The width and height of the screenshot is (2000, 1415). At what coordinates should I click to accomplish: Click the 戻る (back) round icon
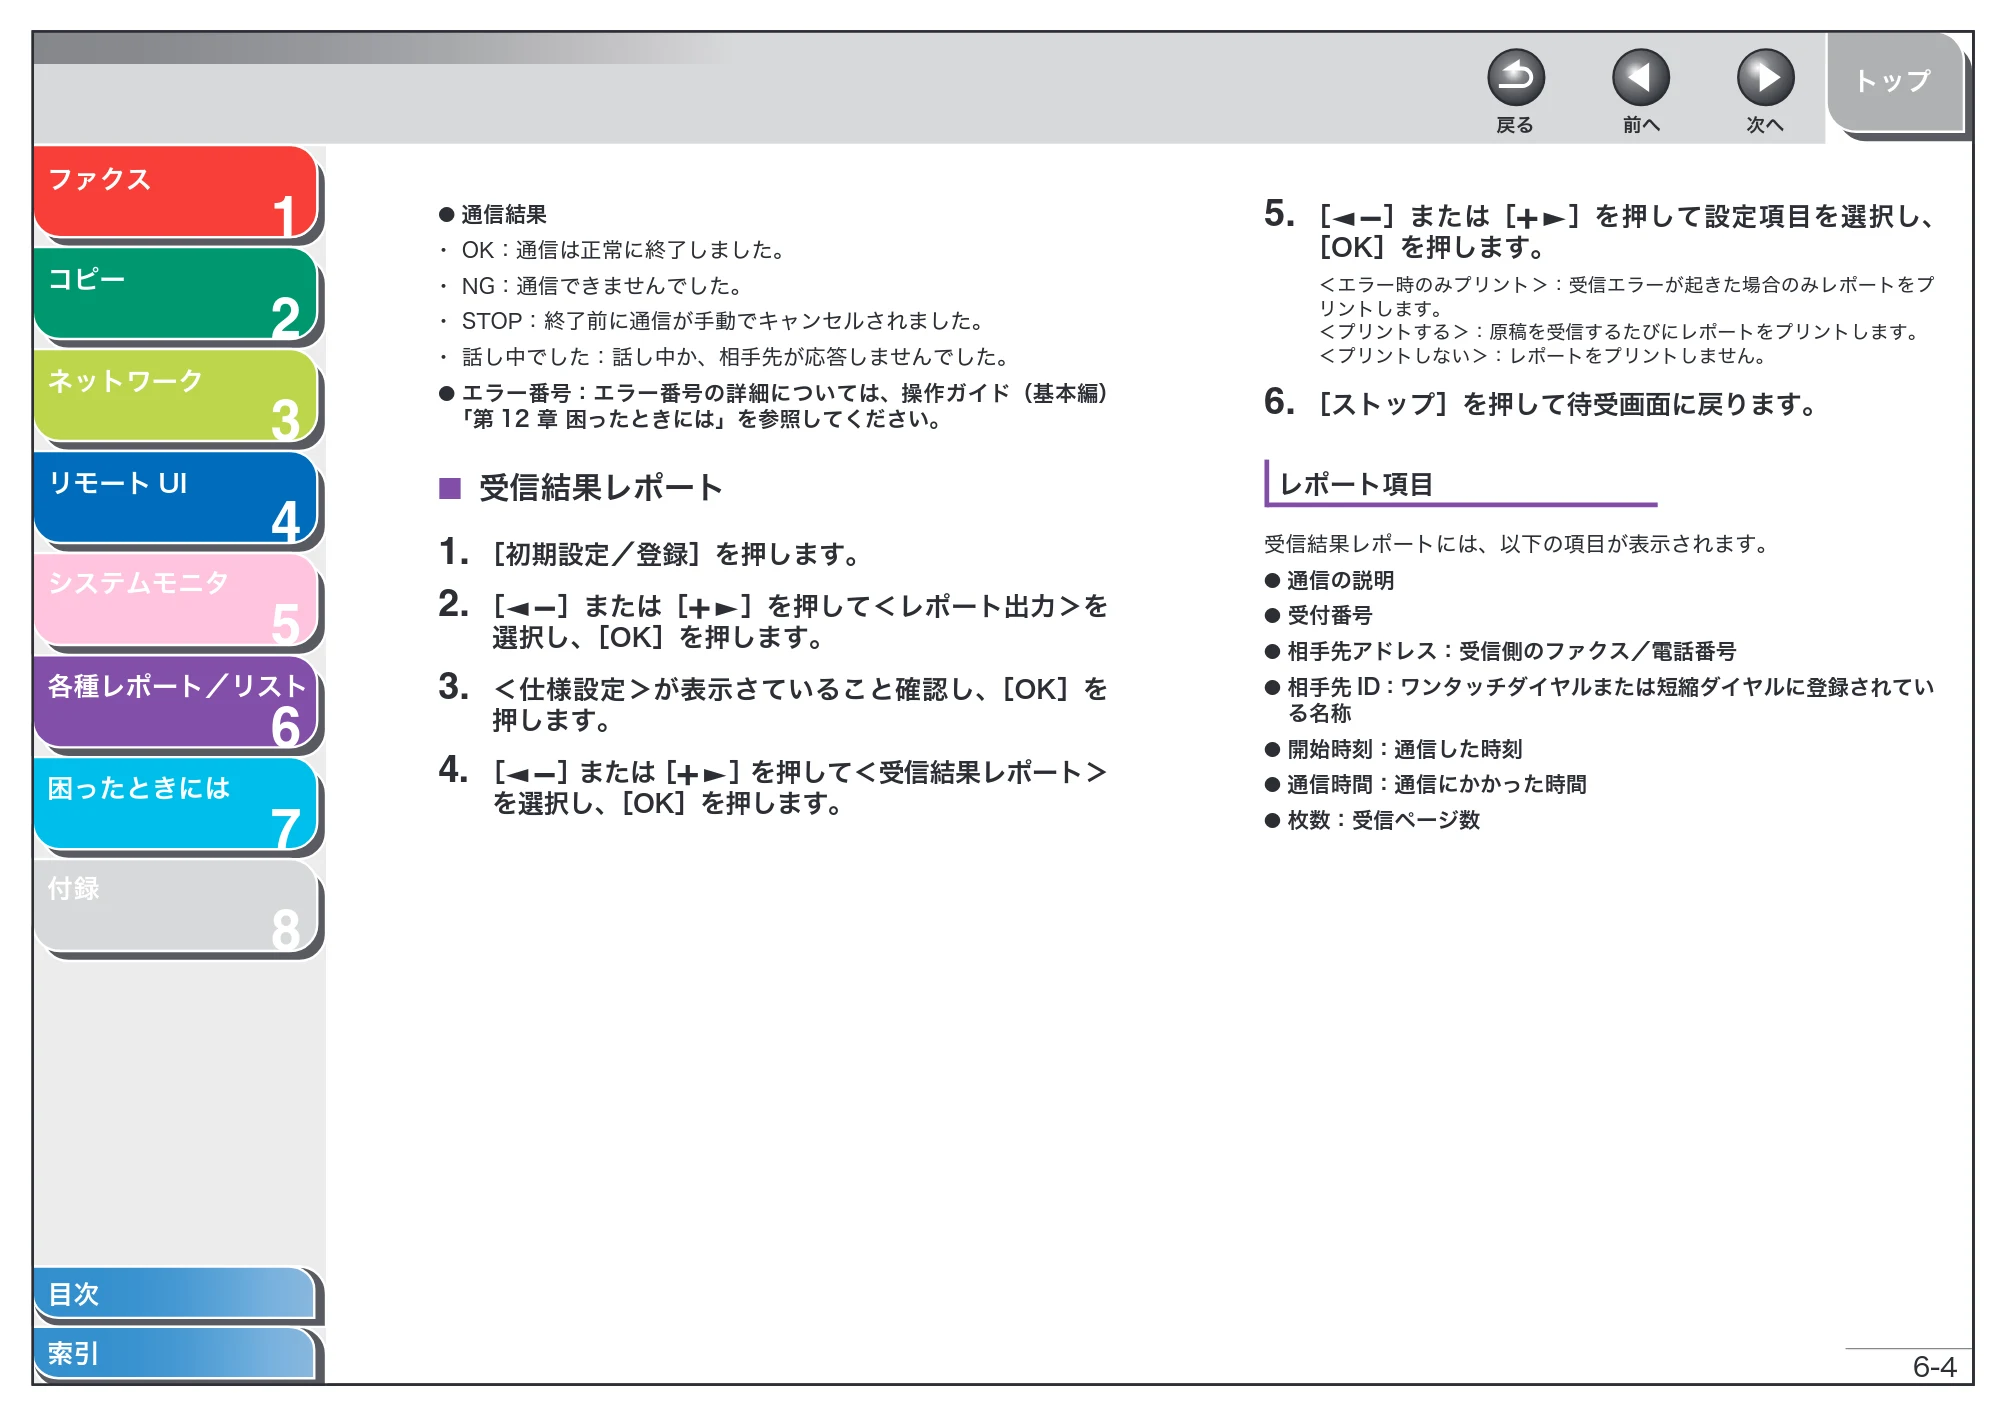click(x=1515, y=77)
